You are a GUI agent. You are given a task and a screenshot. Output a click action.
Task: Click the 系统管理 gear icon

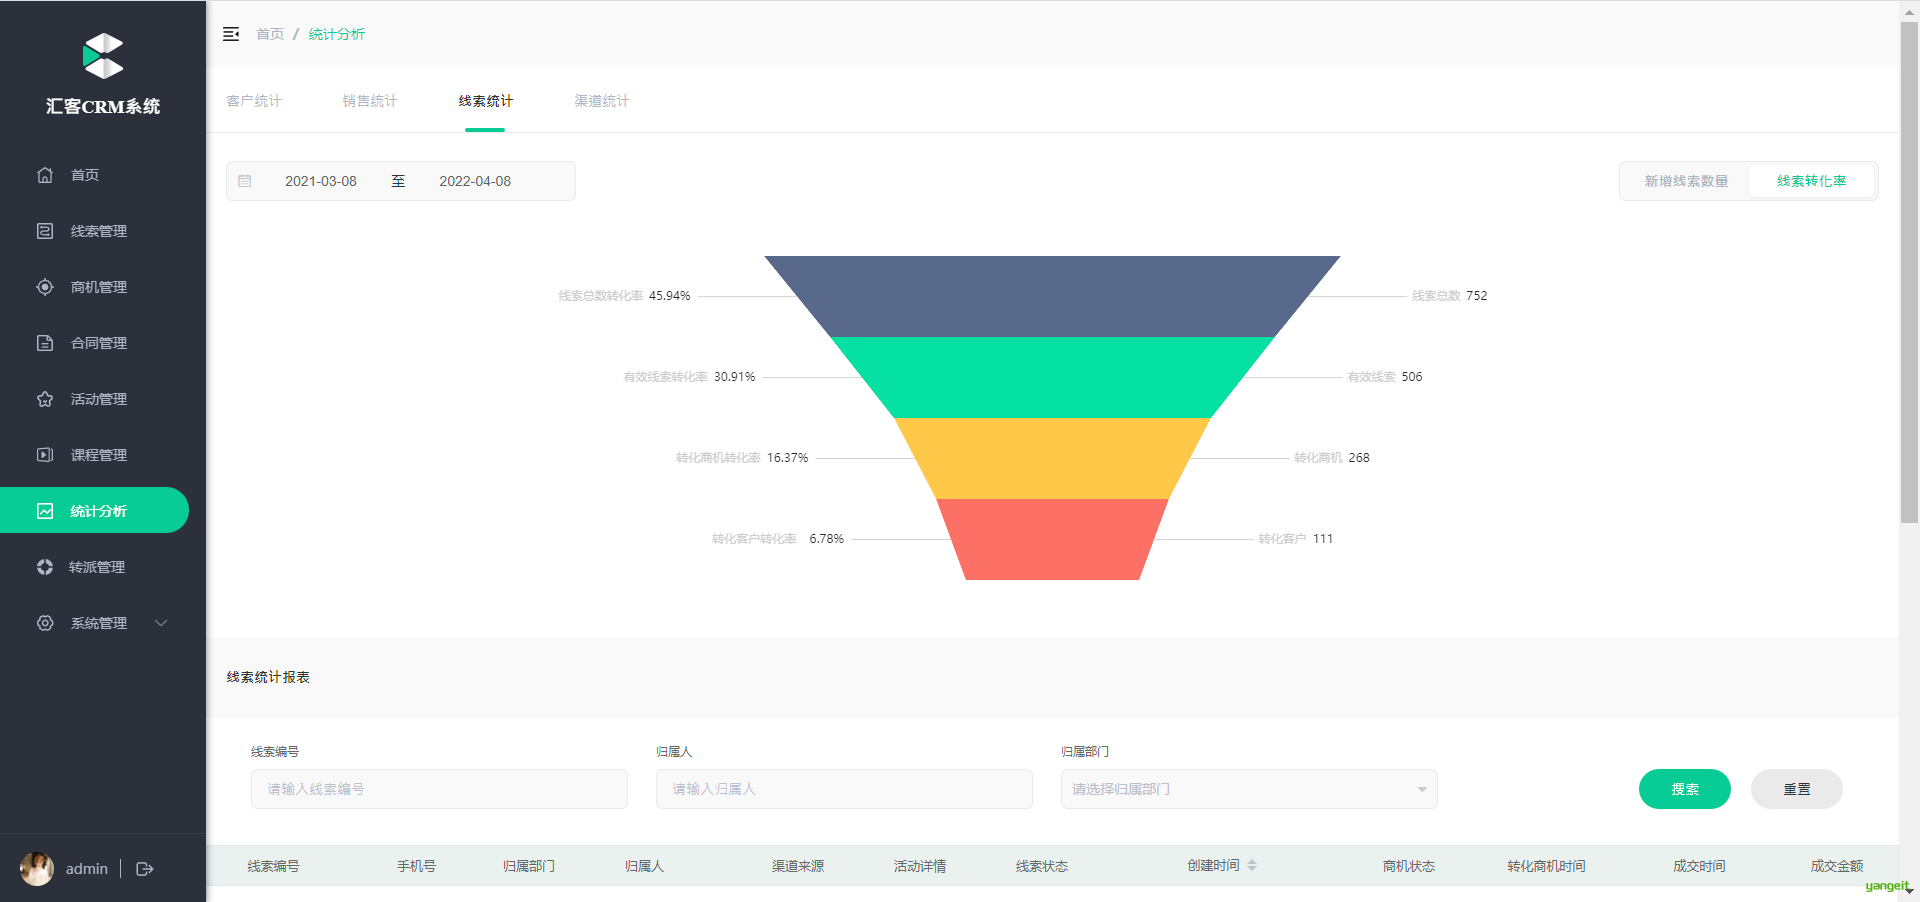tap(45, 623)
